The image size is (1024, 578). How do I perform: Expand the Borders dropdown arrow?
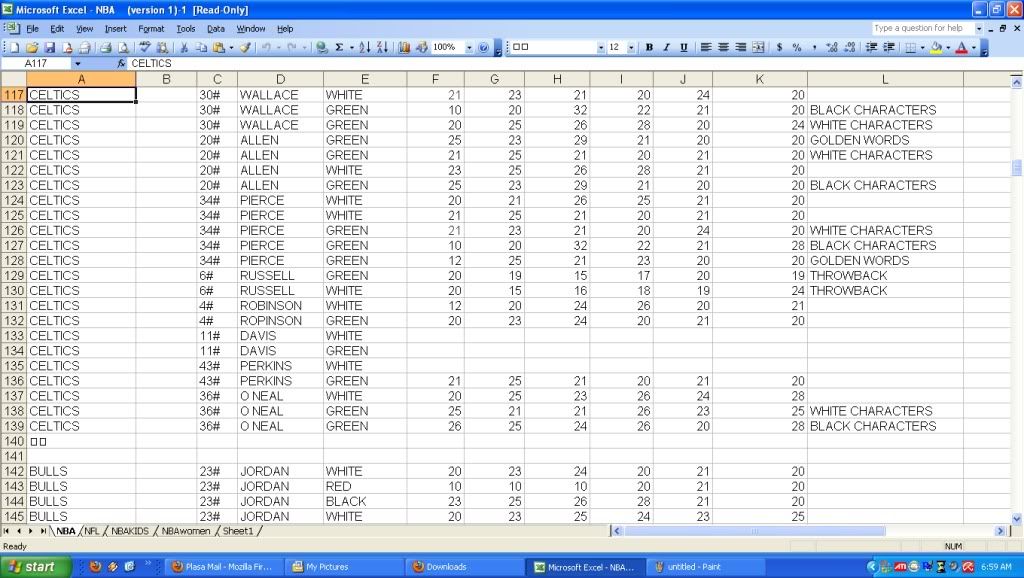click(922, 47)
